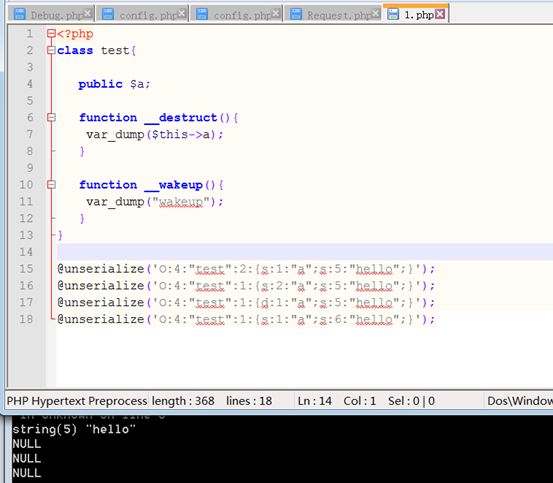The image size is (553, 483).
Task: Click the '__wakeup' function name
Action: click(173, 185)
